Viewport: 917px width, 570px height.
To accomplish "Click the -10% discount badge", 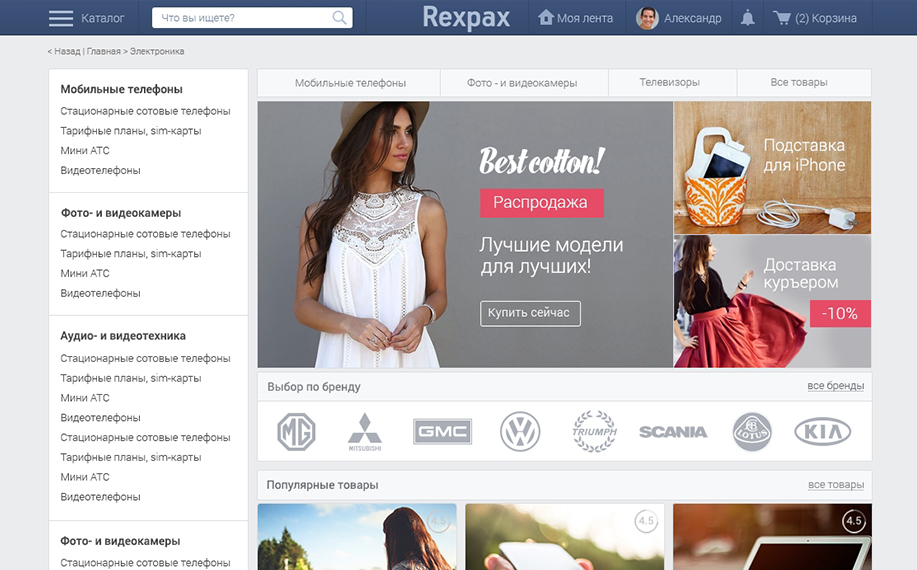I will 840,313.
